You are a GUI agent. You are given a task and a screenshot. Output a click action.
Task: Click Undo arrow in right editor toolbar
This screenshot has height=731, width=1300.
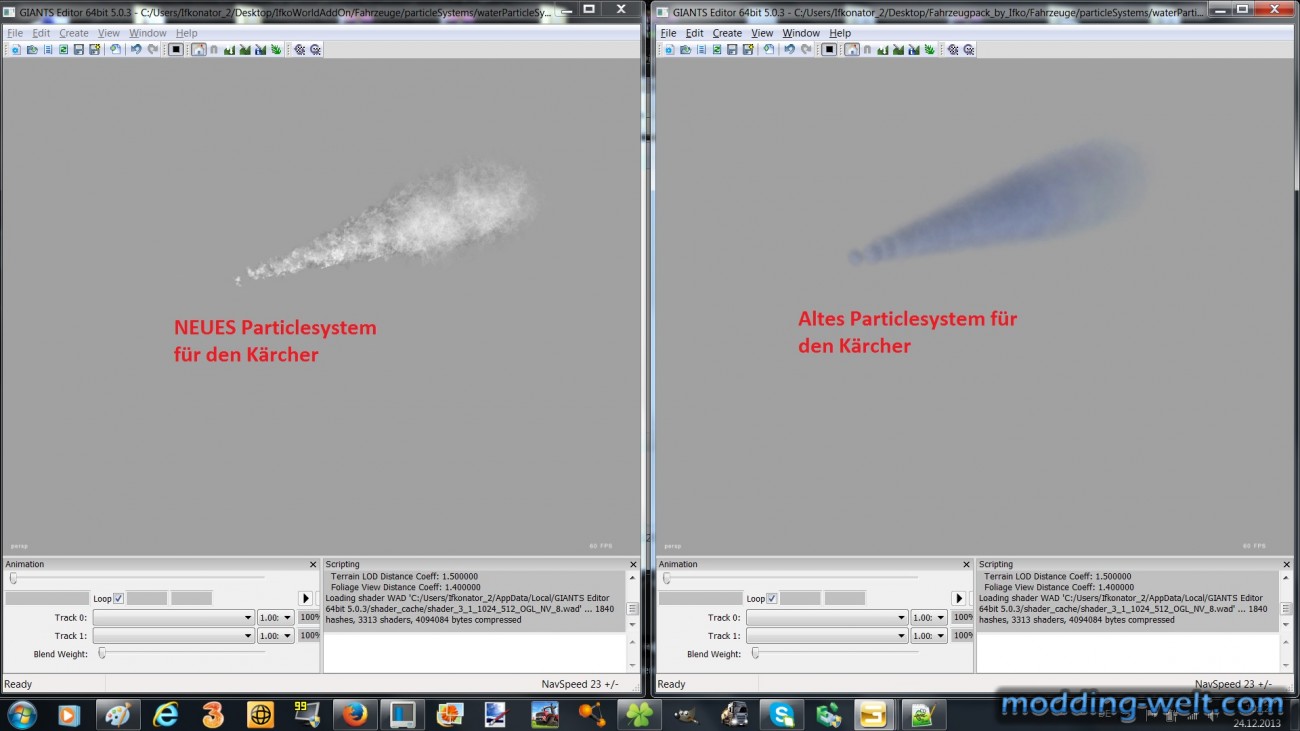click(790, 49)
